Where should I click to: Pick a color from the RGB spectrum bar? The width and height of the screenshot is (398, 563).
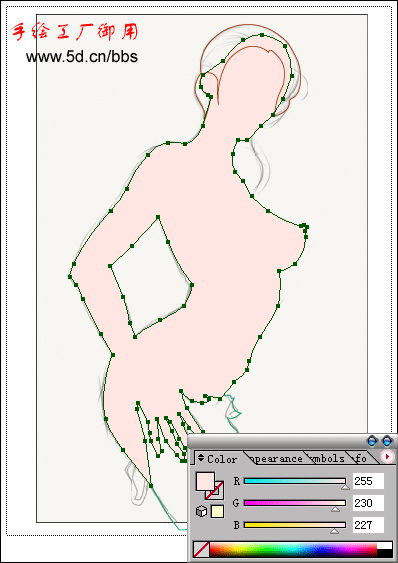tap(293, 549)
